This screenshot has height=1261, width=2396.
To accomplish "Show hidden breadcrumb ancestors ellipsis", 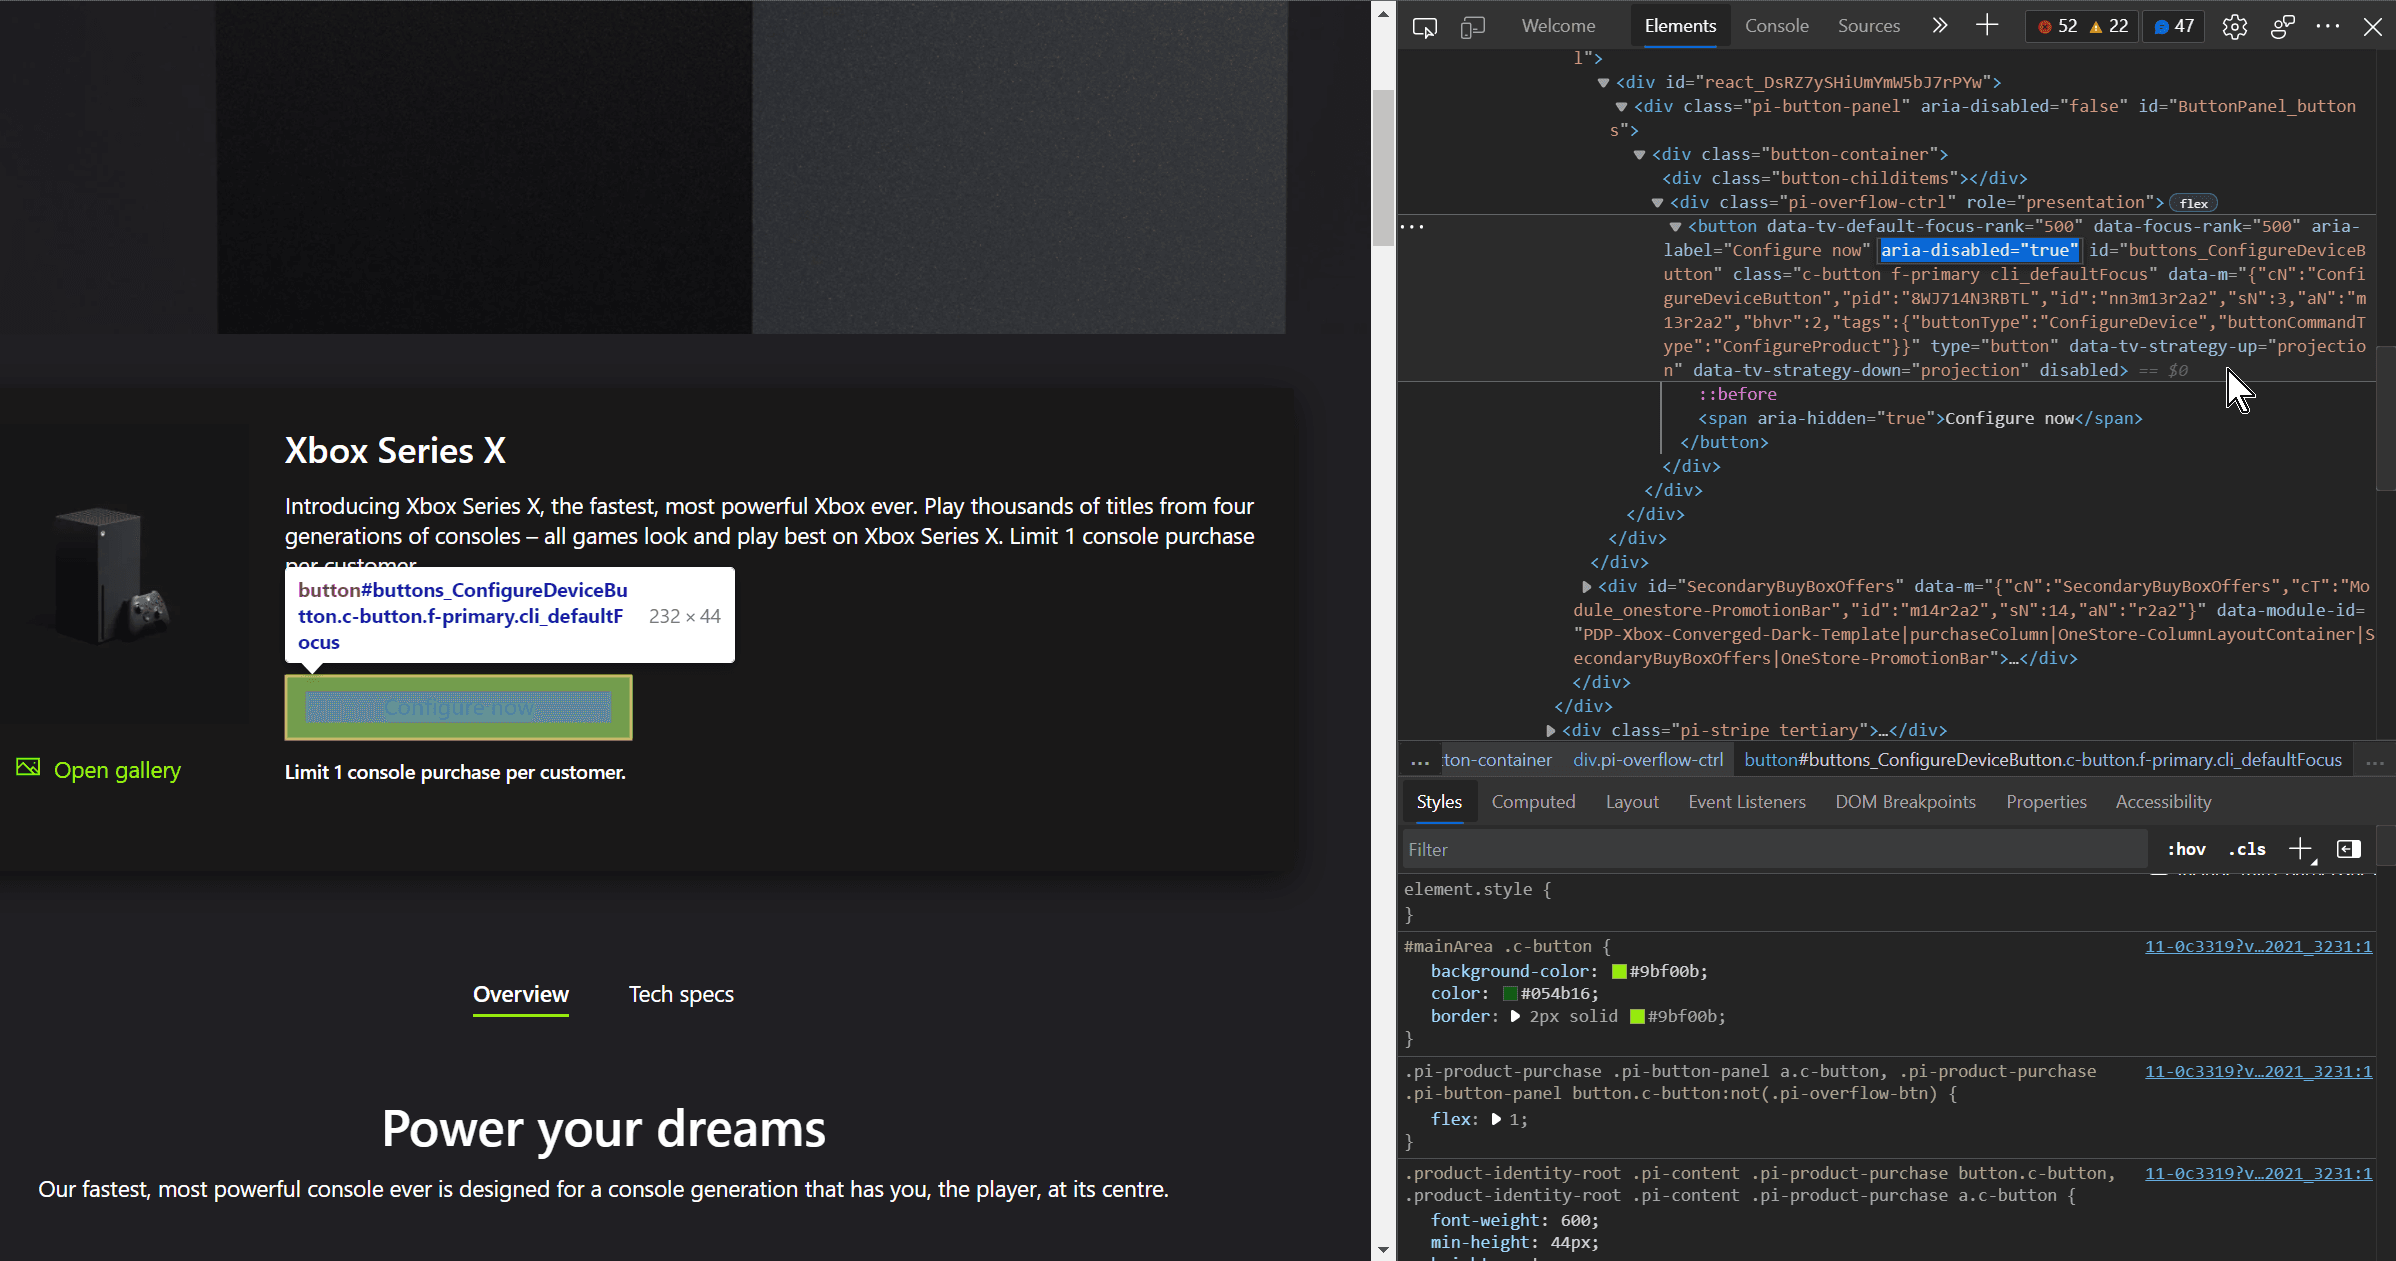I will coord(1420,761).
